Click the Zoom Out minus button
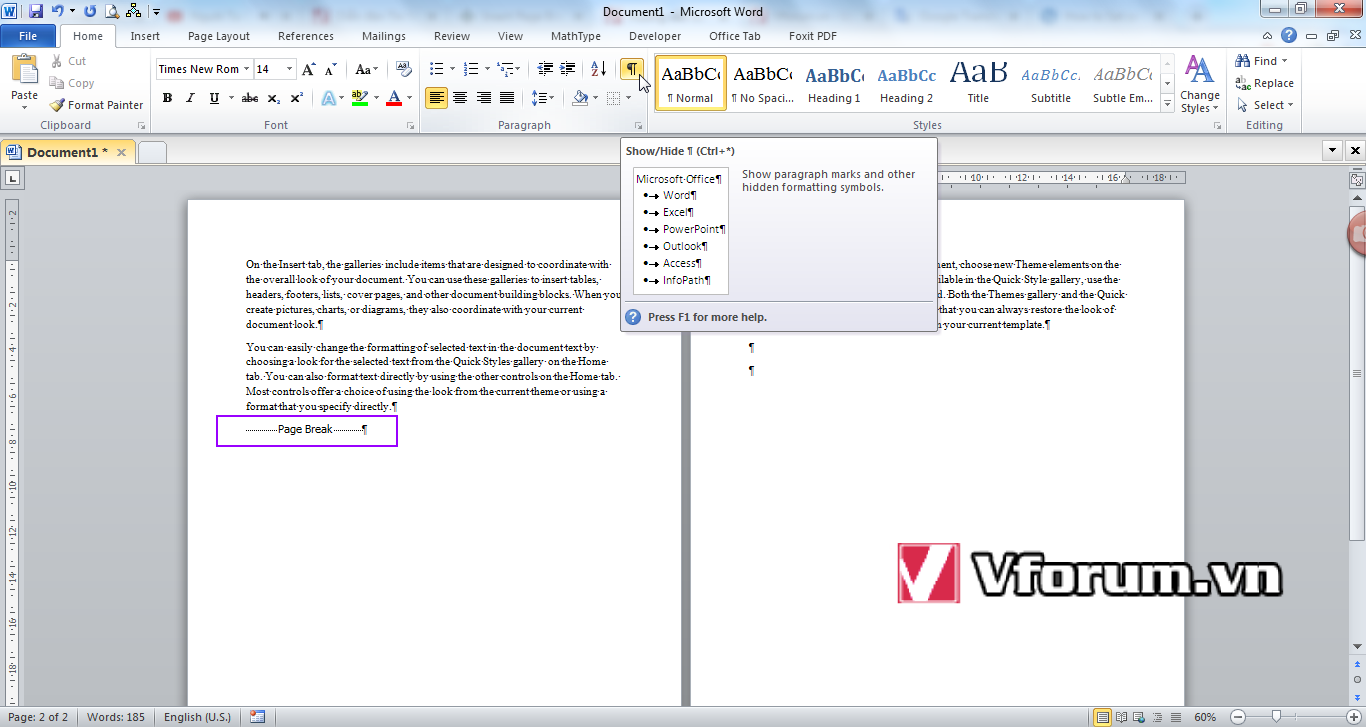 [1237, 717]
